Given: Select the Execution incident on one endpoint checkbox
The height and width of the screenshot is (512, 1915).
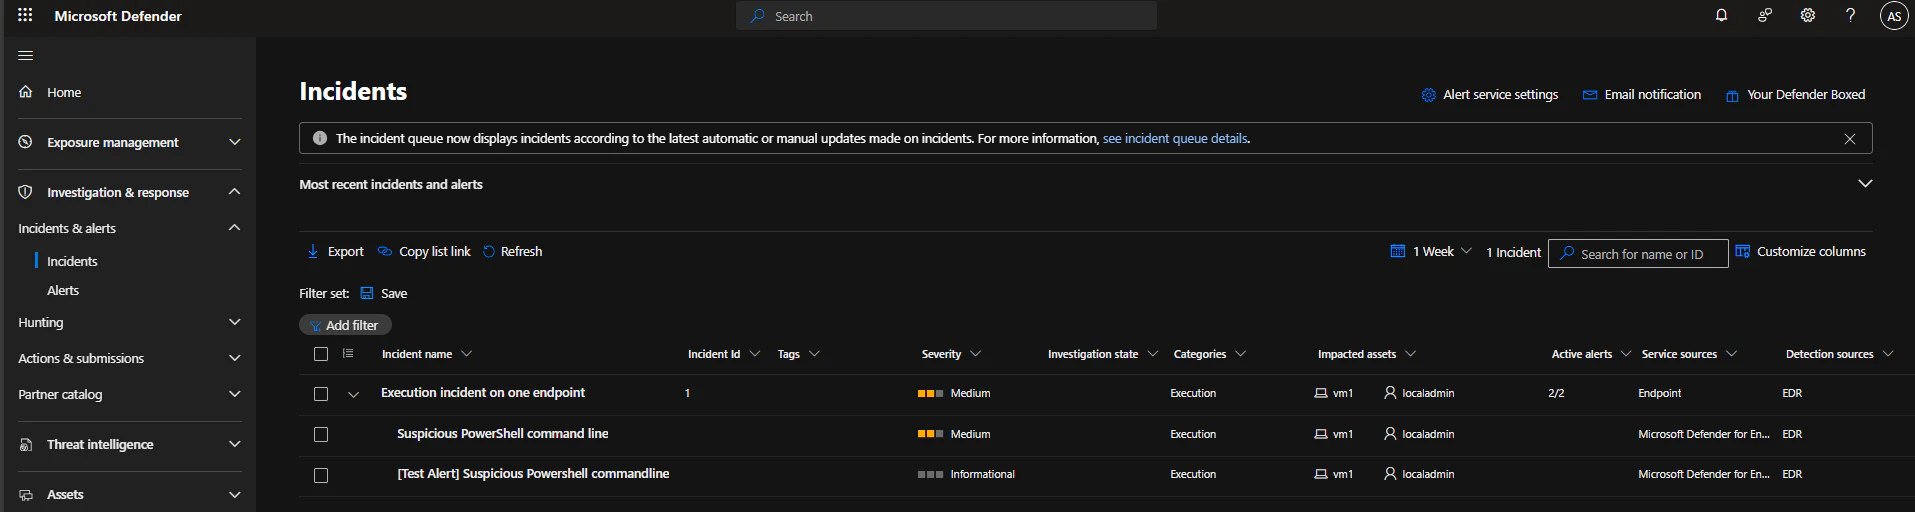Looking at the screenshot, I should coord(321,394).
